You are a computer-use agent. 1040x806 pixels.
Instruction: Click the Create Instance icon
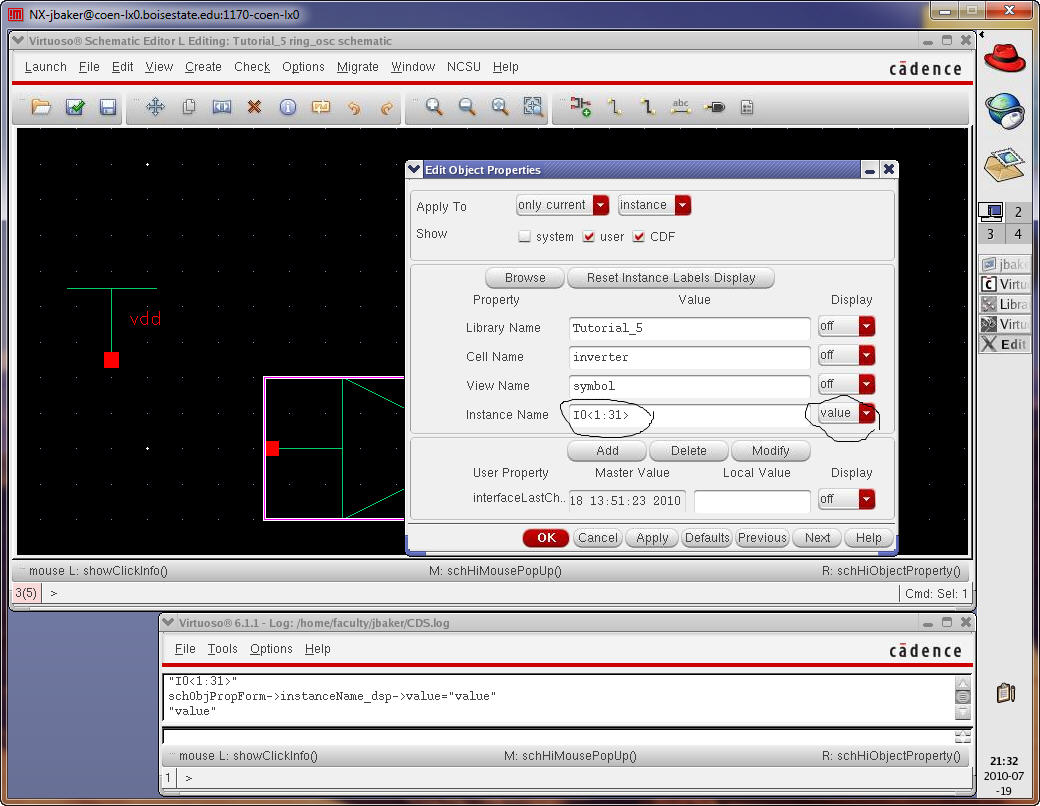tap(580, 107)
